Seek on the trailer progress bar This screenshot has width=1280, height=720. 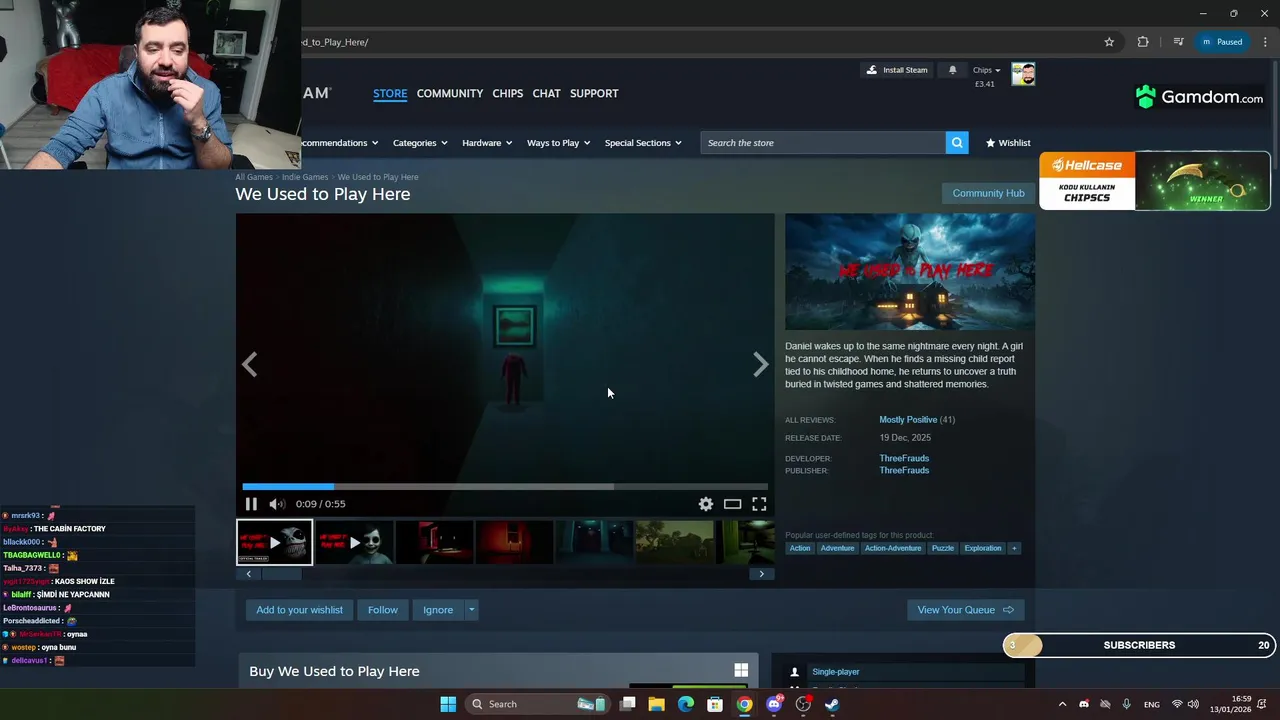pyautogui.click(x=505, y=487)
